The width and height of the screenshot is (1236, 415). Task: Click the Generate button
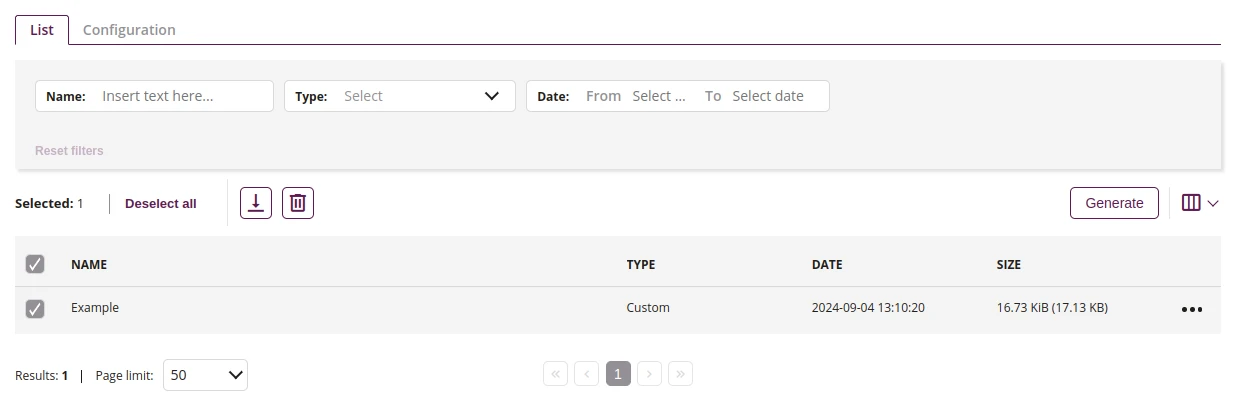[1114, 203]
